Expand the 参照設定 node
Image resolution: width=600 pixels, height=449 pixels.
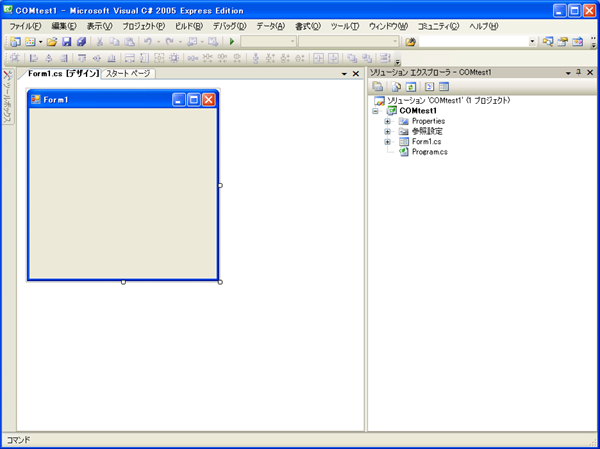click(x=388, y=131)
